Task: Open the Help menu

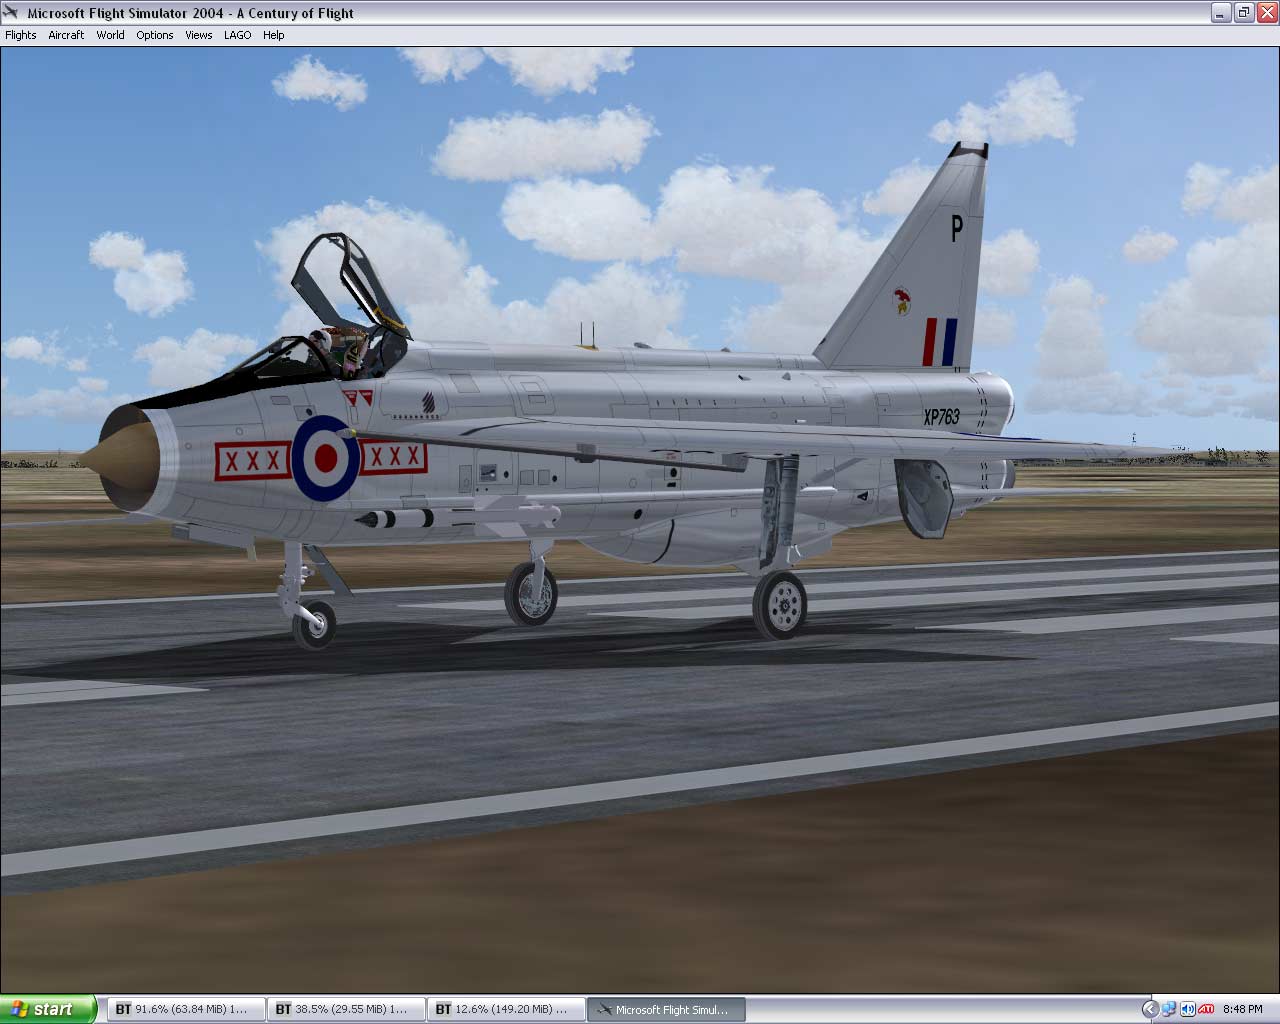Action: 274,35
